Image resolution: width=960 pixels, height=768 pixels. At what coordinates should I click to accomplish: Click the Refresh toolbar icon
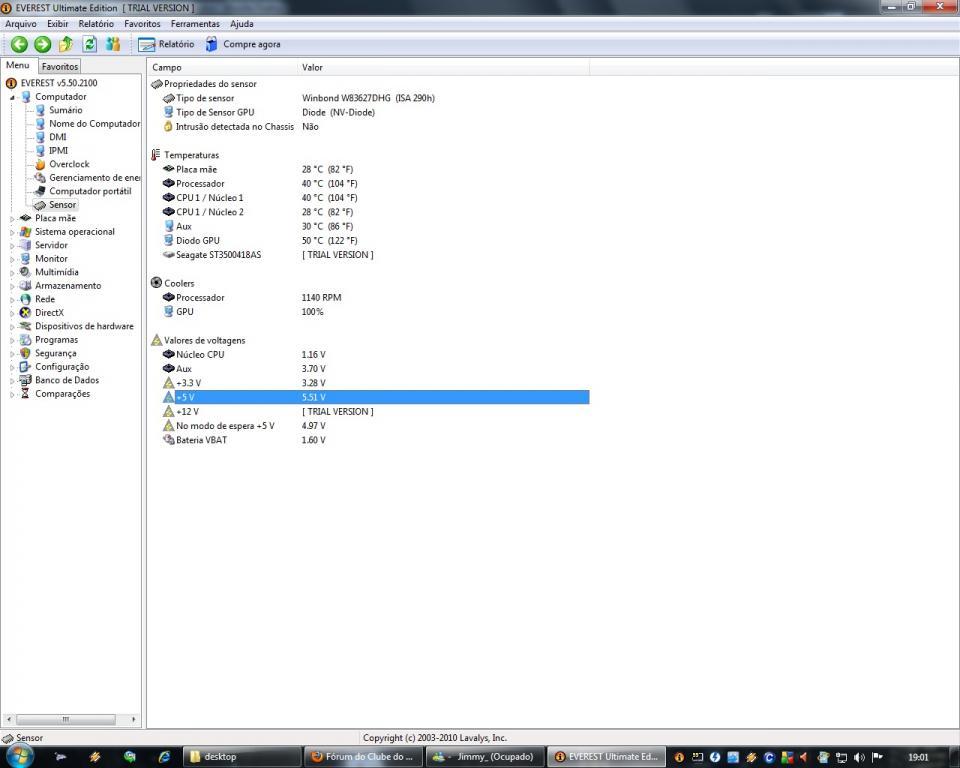click(x=89, y=44)
